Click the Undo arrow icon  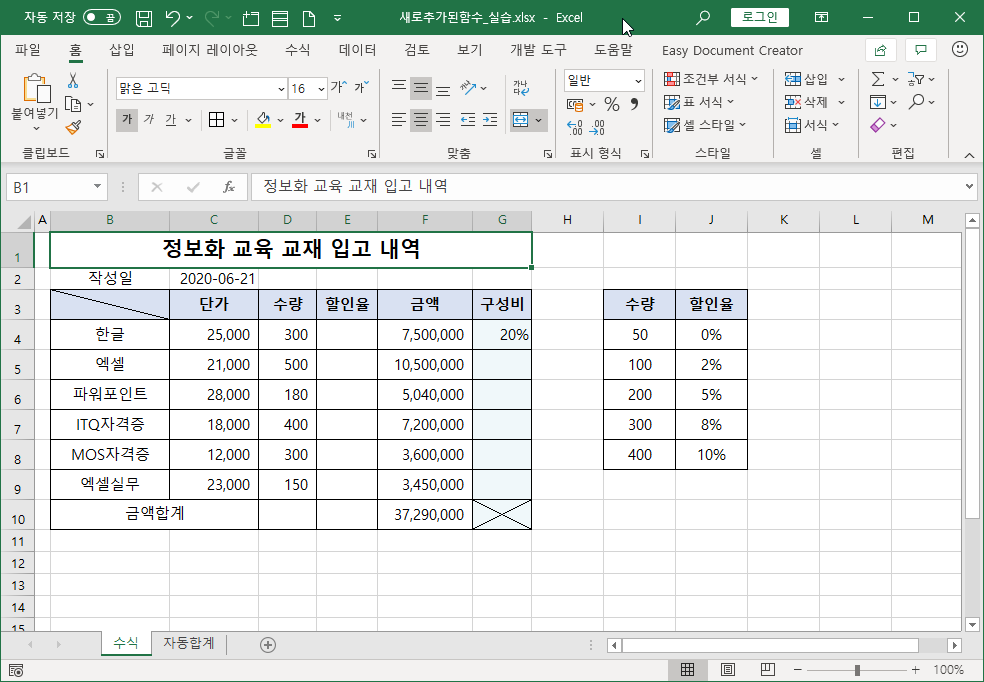click(x=173, y=18)
